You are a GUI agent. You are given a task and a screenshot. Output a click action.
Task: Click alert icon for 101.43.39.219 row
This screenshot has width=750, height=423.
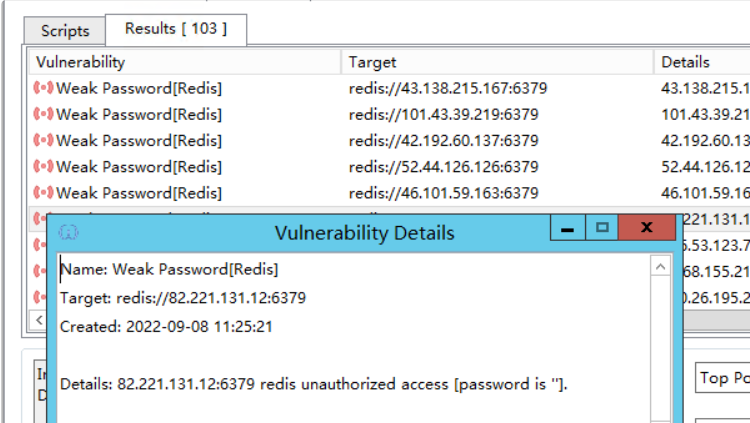tap(43, 114)
